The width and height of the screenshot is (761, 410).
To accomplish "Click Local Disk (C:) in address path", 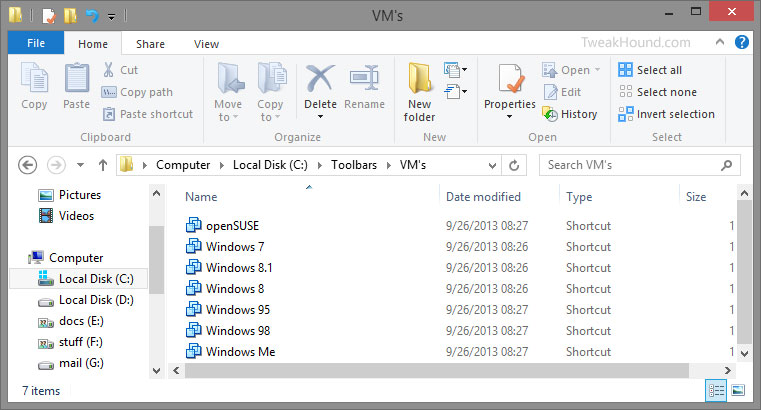I will pos(270,165).
